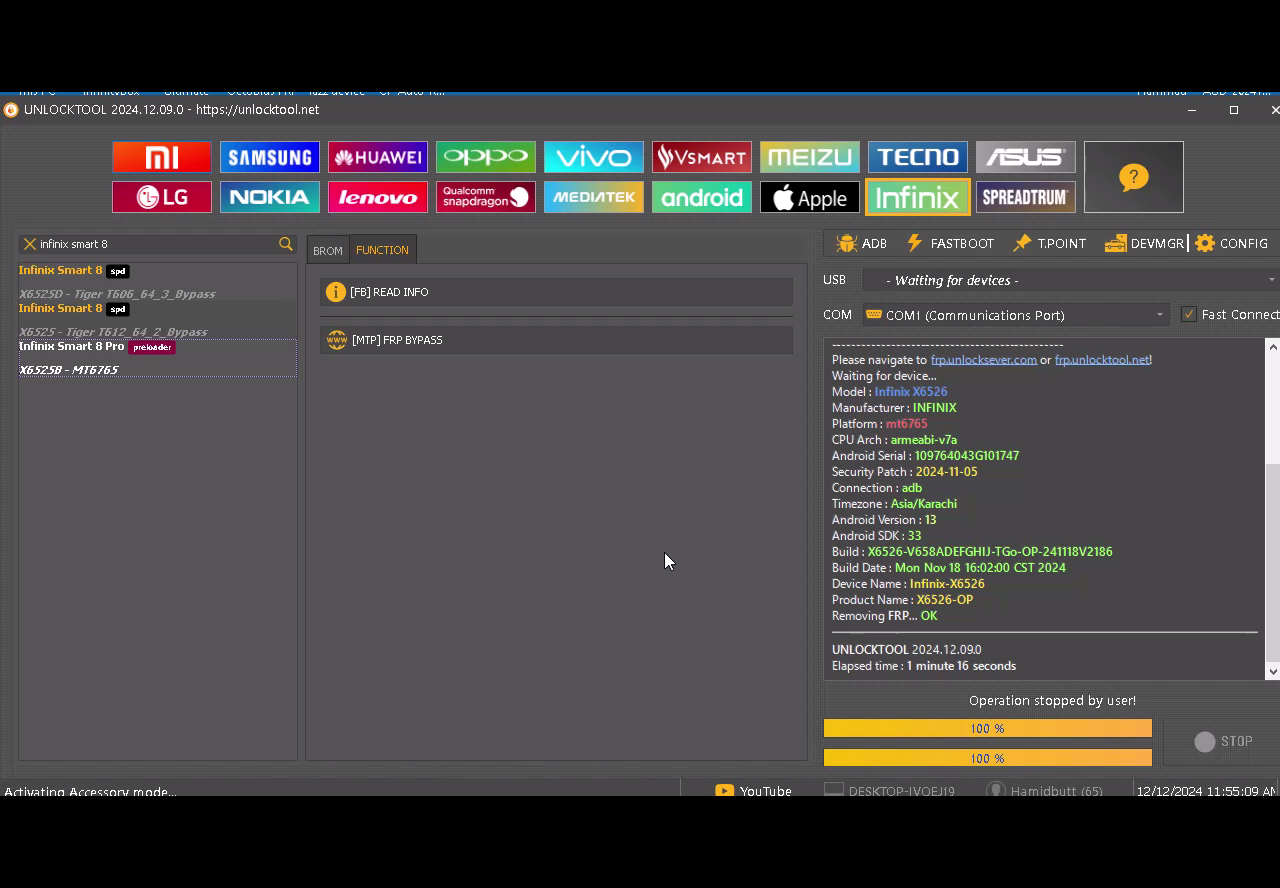1280x888 pixels.
Task: Open the MediaTek brand tile
Action: point(594,197)
